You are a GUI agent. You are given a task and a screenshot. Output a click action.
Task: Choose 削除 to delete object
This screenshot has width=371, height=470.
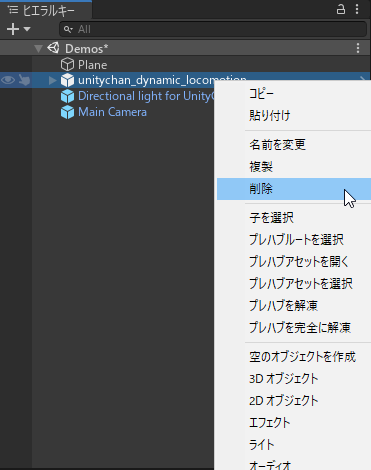[x=294, y=189]
